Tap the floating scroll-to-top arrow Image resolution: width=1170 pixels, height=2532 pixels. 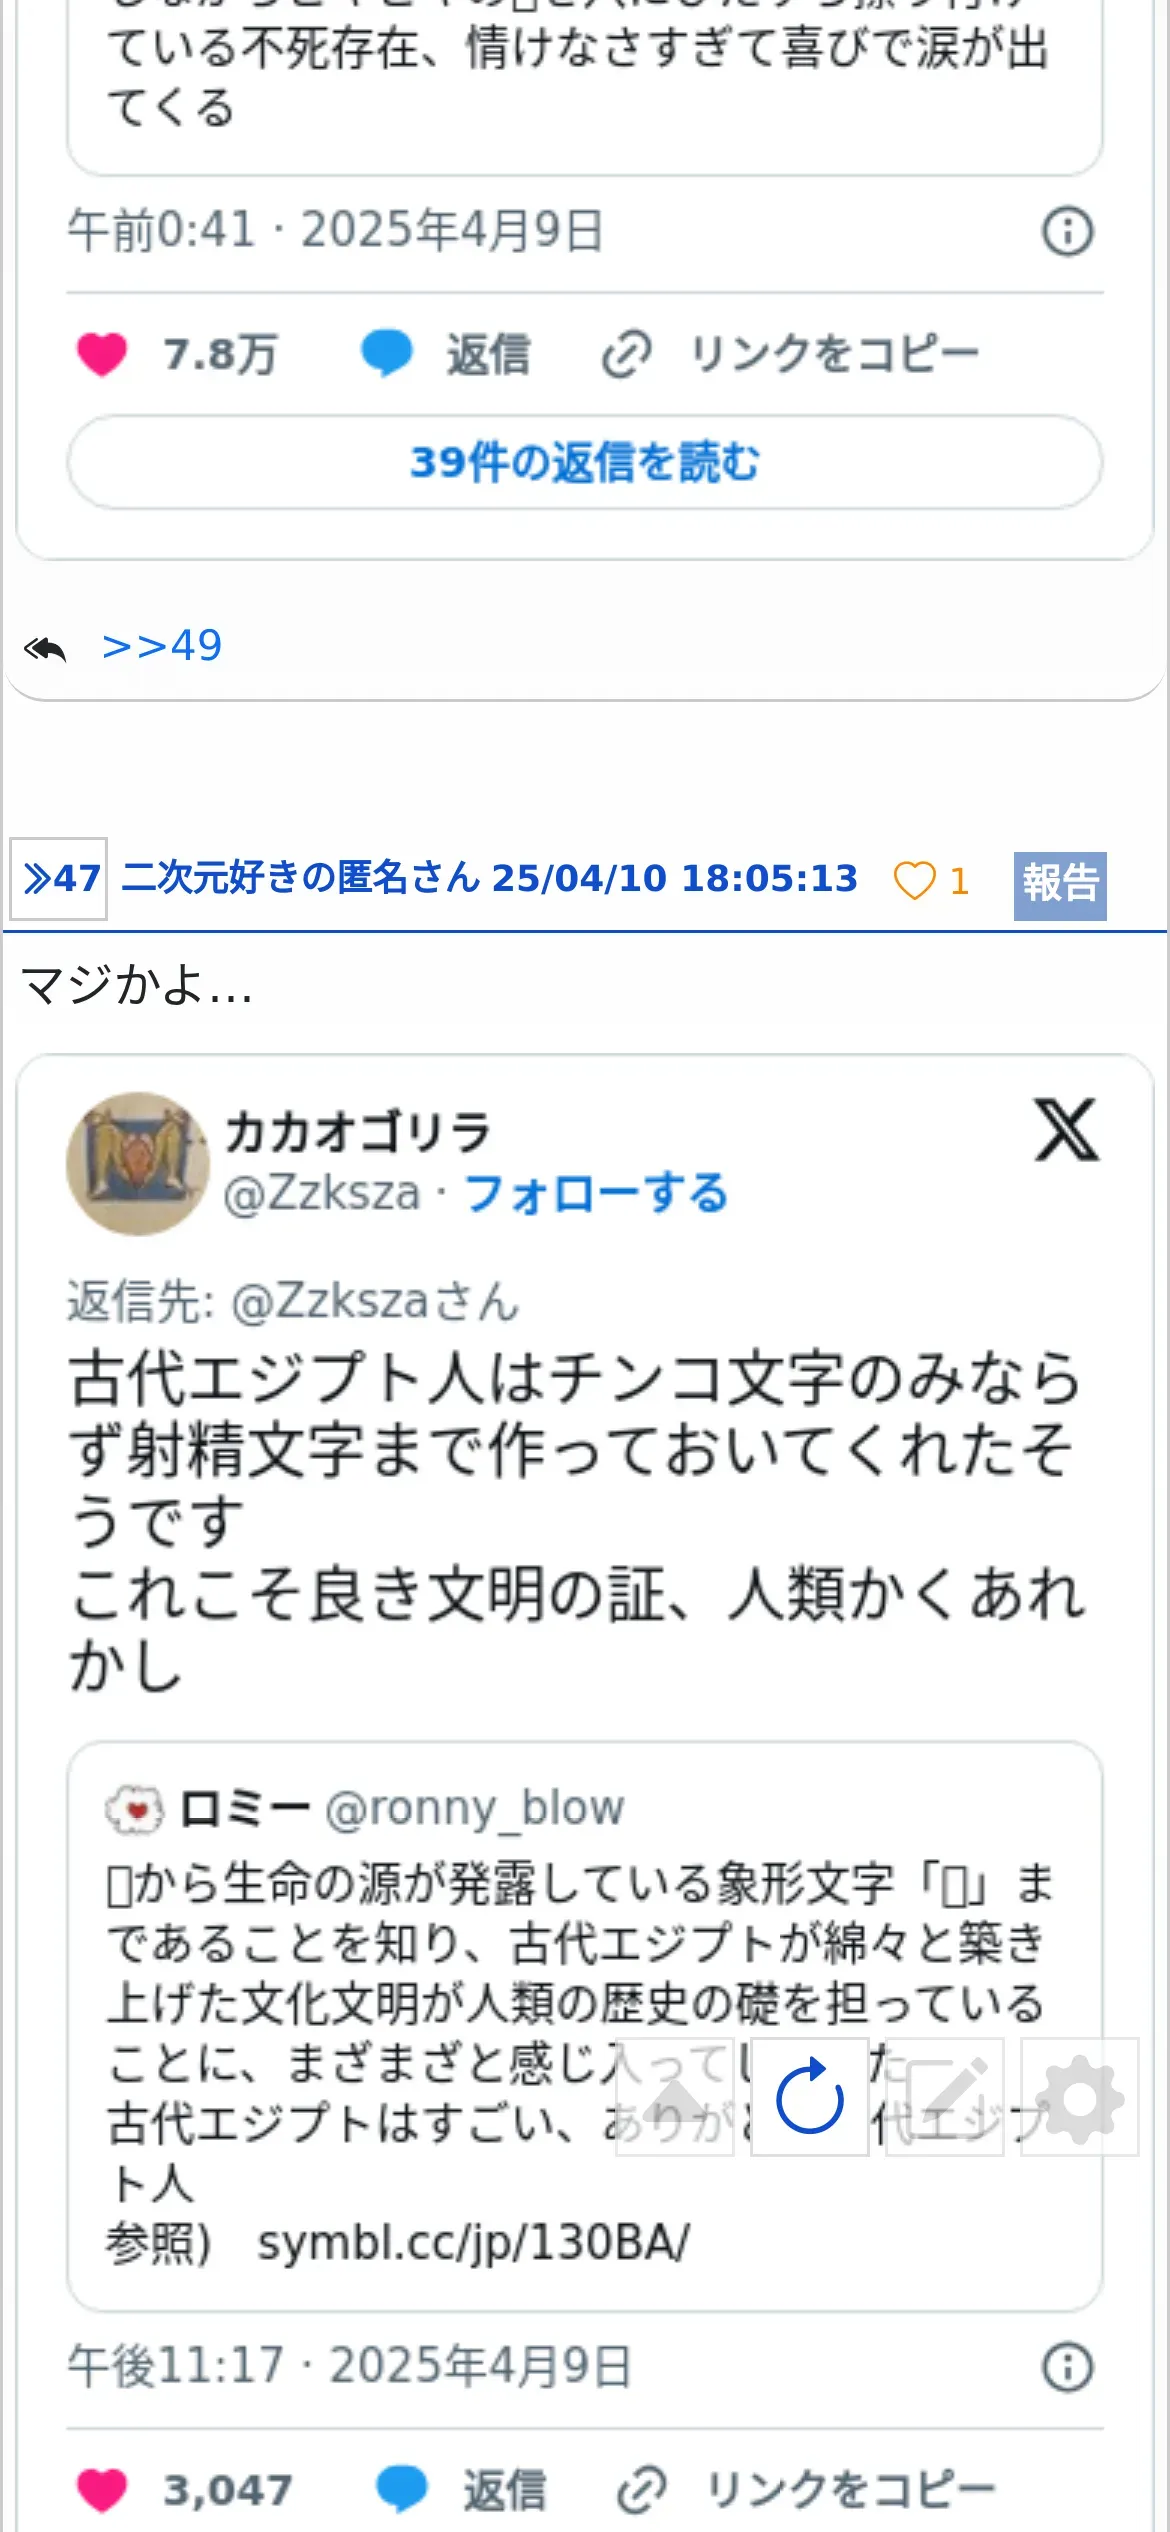click(675, 2095)
